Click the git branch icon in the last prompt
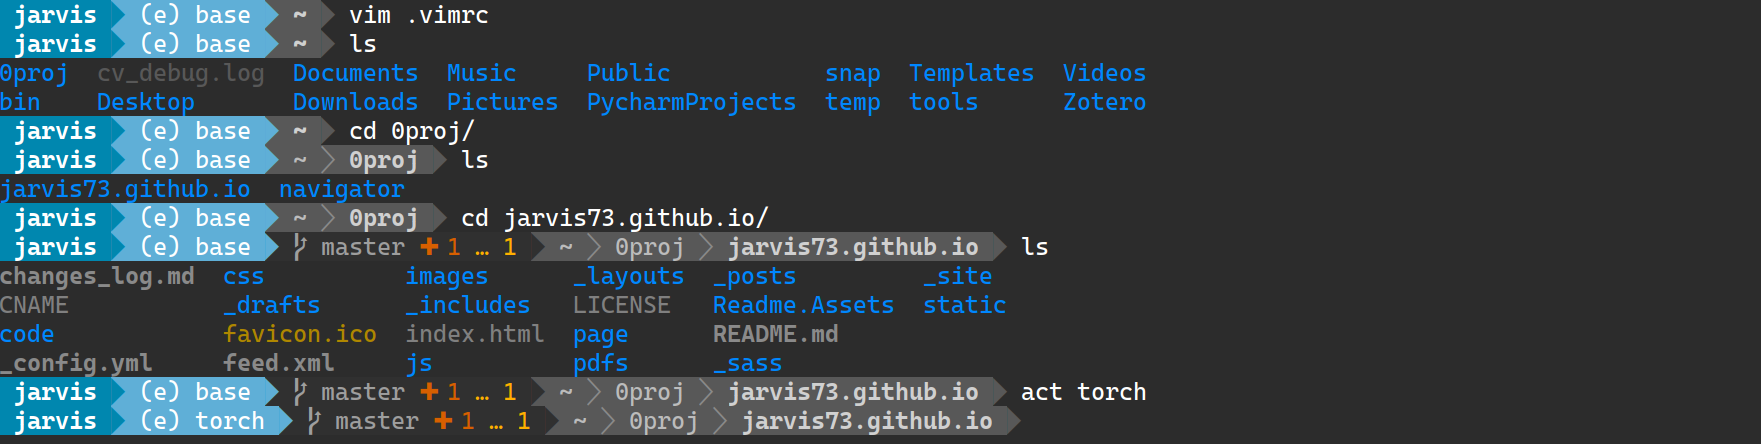1761x444 pixels. [314, 422]
